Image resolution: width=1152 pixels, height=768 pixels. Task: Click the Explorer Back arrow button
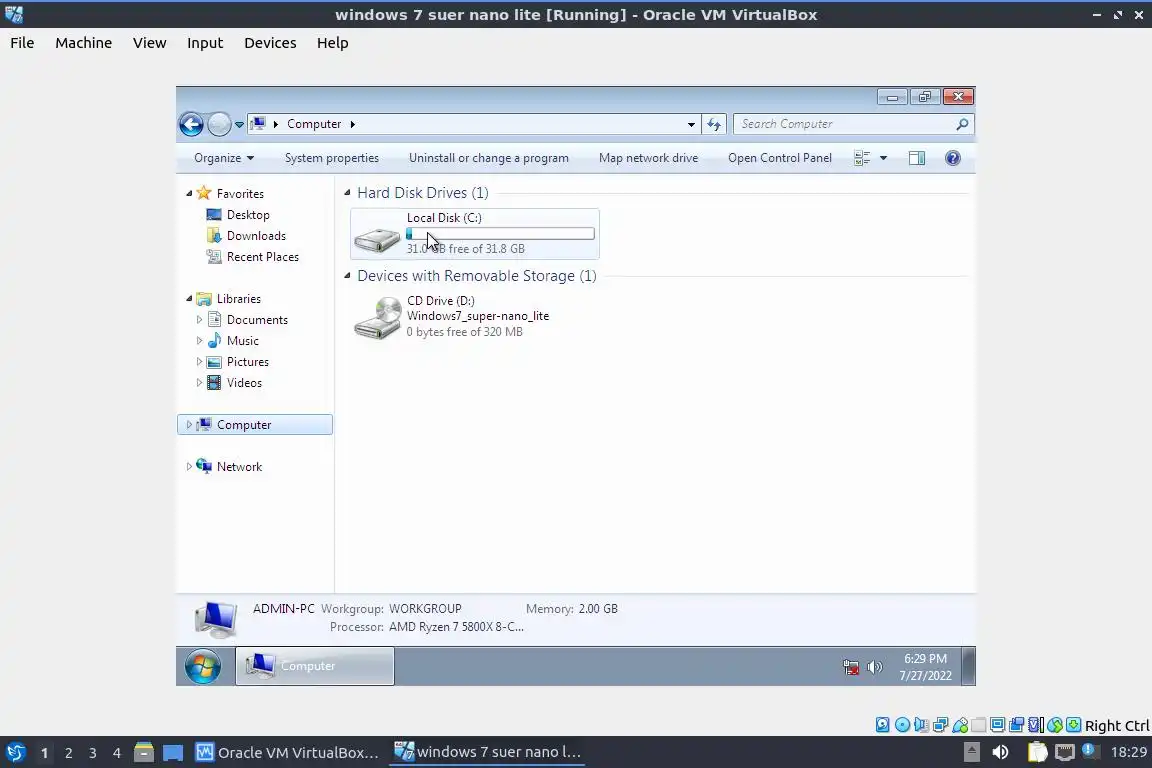192,124
